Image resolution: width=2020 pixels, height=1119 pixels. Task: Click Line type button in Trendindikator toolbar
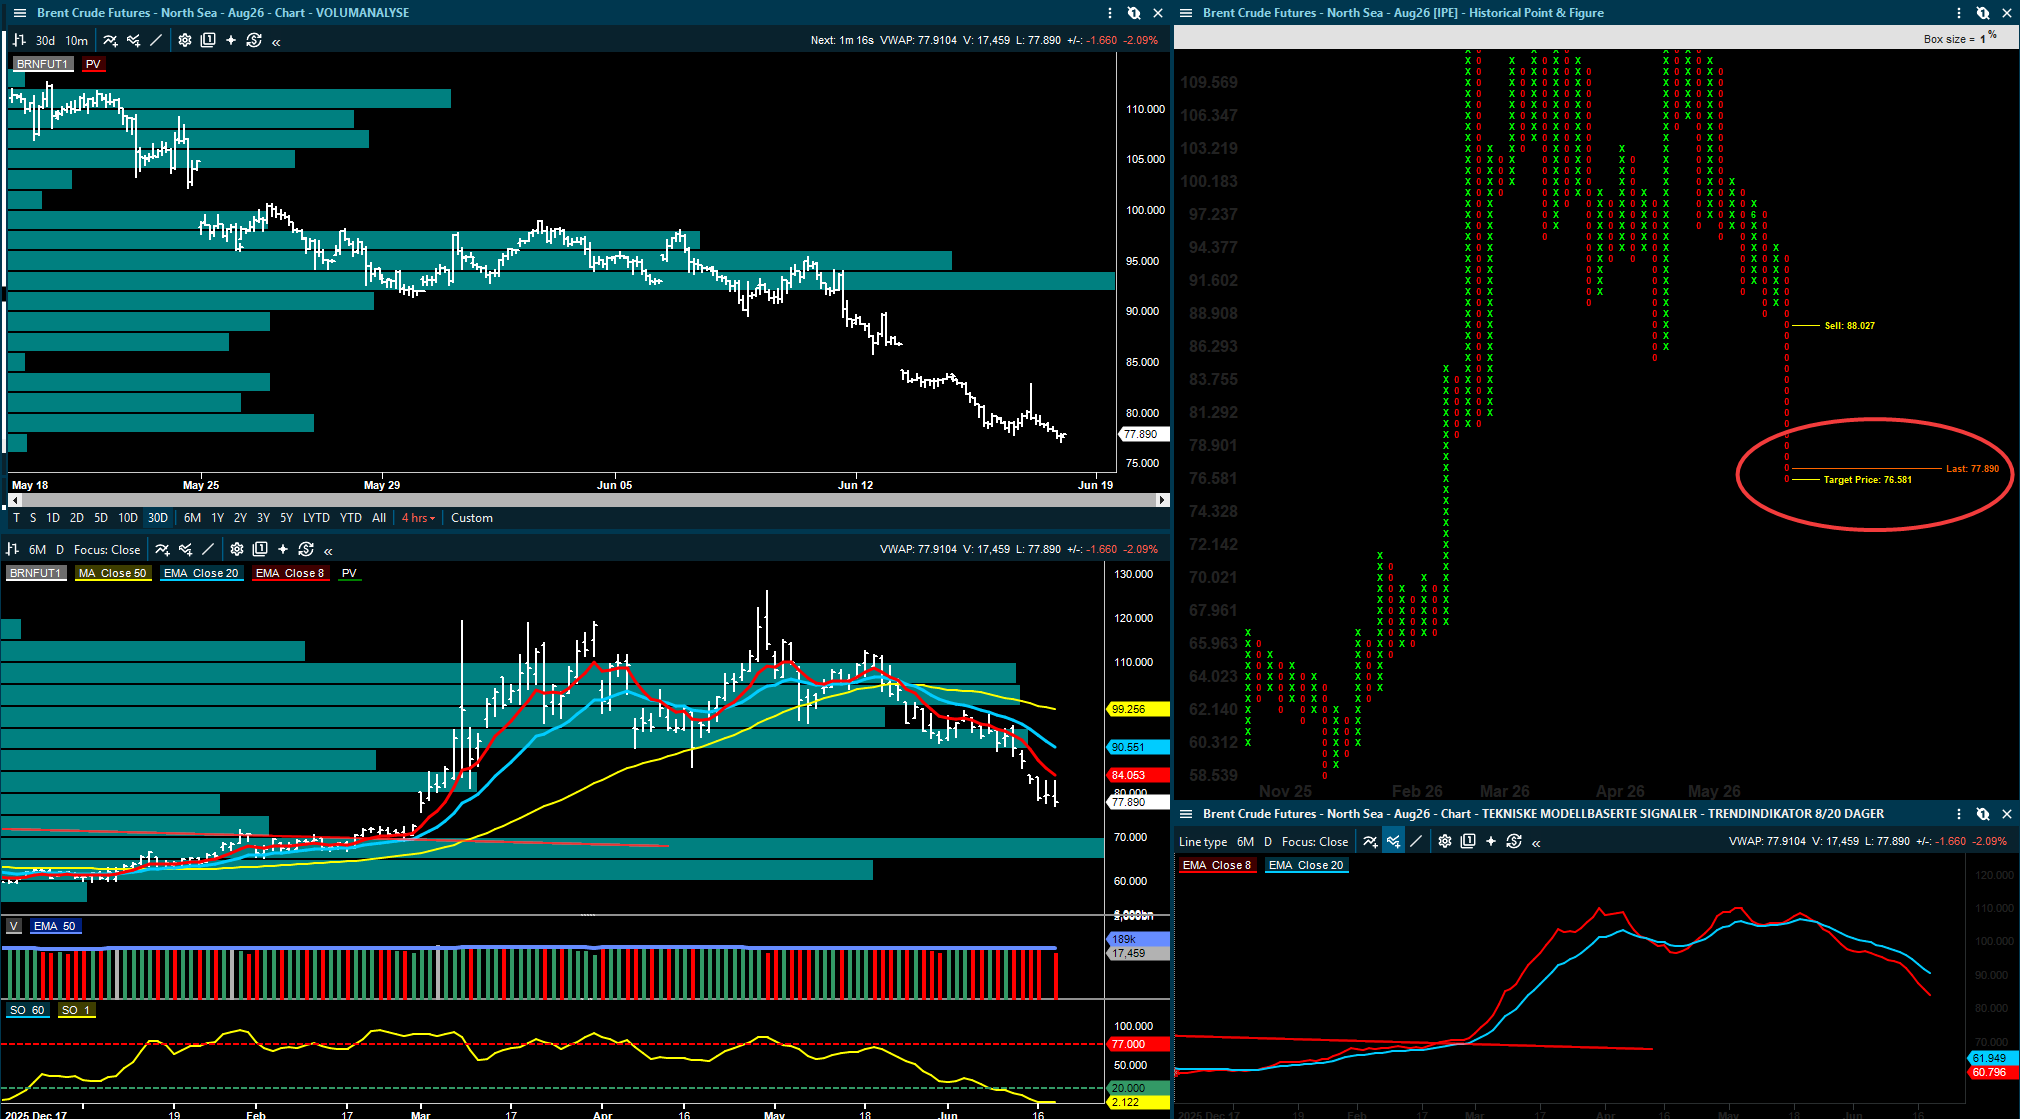click(1202, 842)
